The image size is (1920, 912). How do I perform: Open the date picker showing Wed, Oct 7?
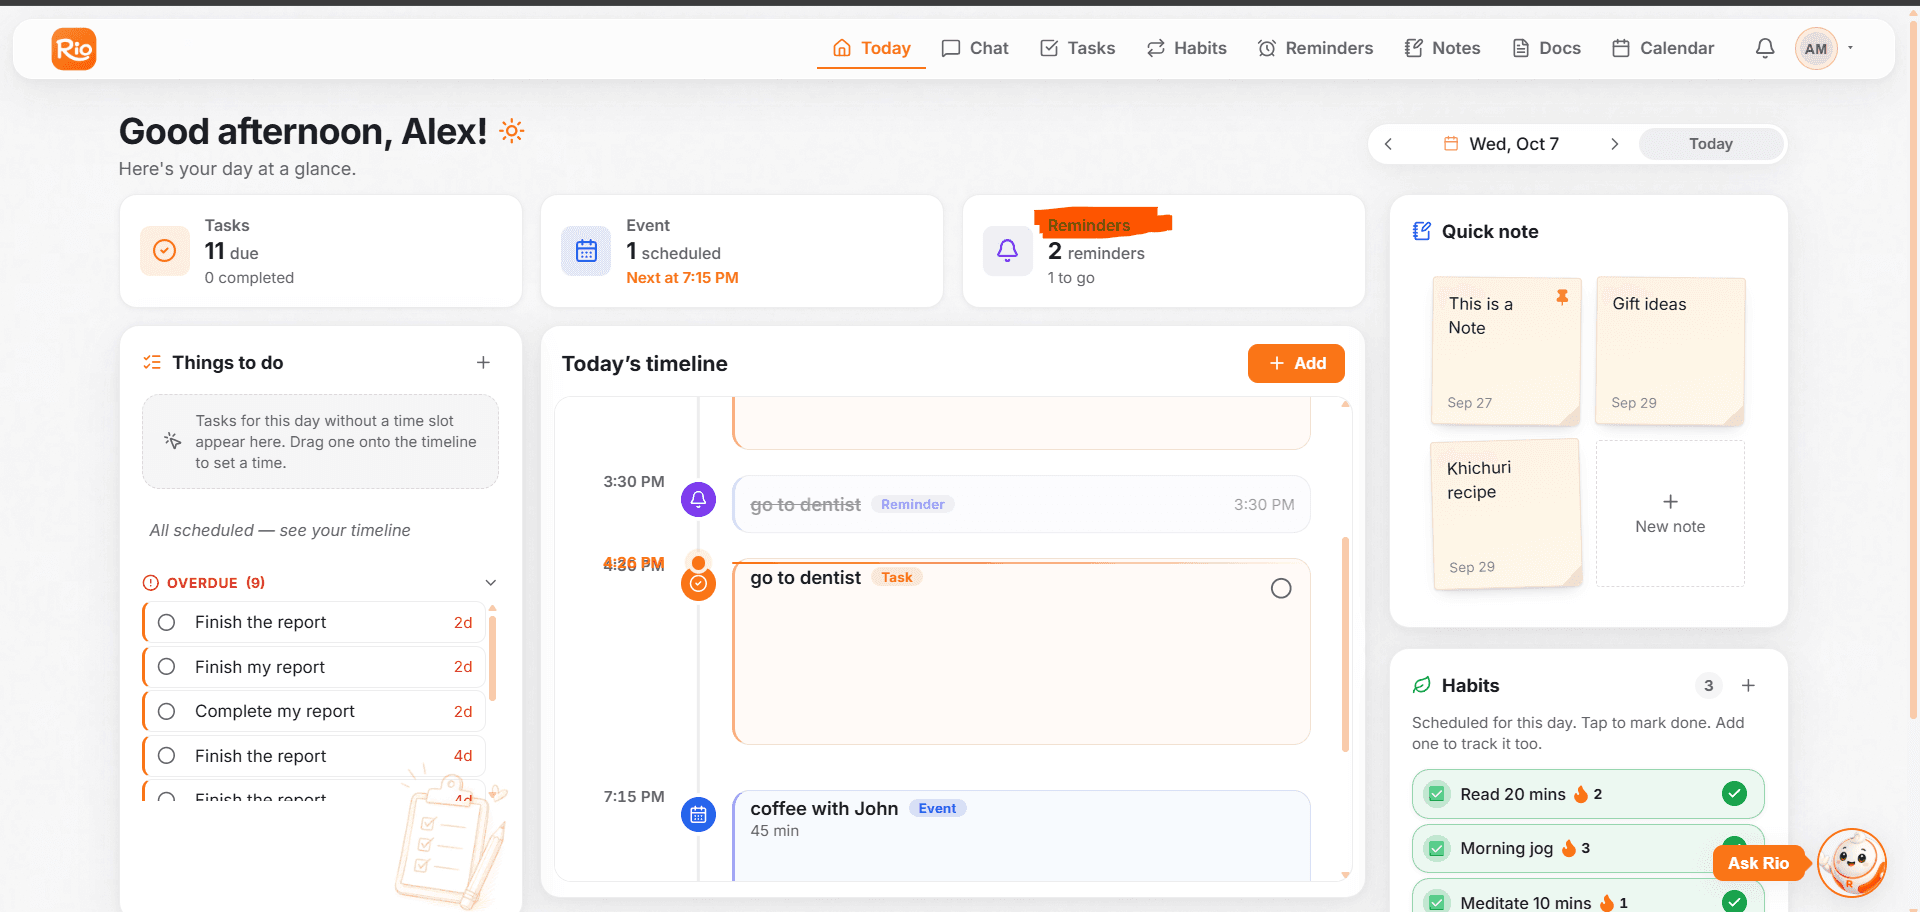pyautogui.click(x=1501, y=144)
